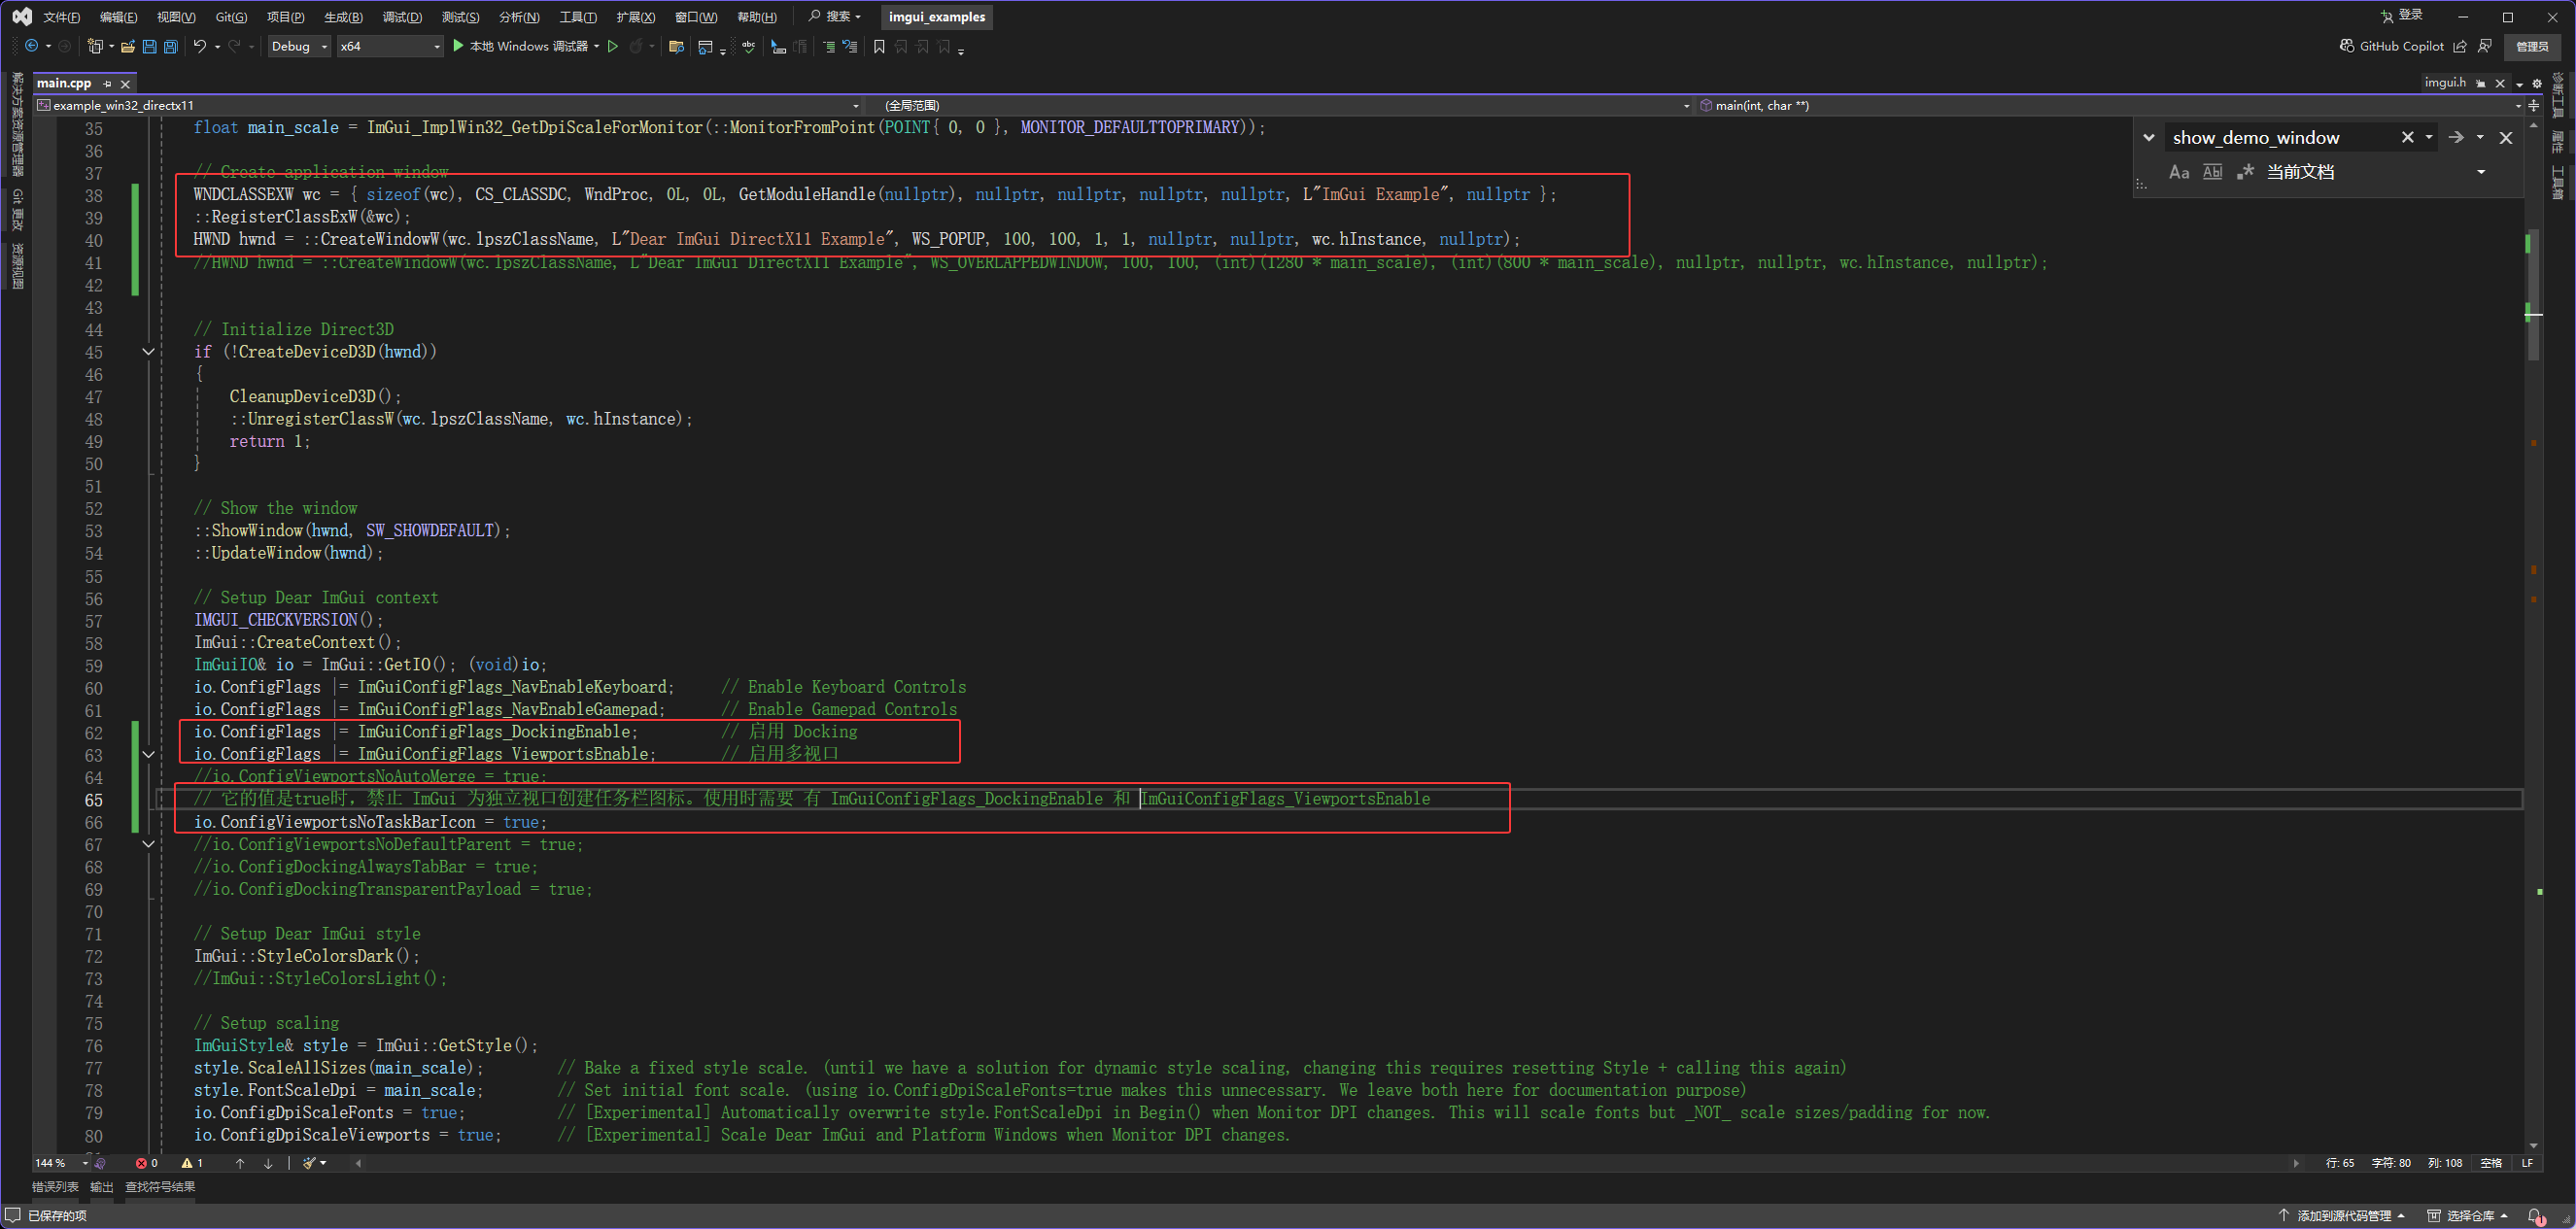Open the example_win32_directx11 project scope dropdown
The height and width of the screenshot is (1229, 2576).
(x=449, y=105)
